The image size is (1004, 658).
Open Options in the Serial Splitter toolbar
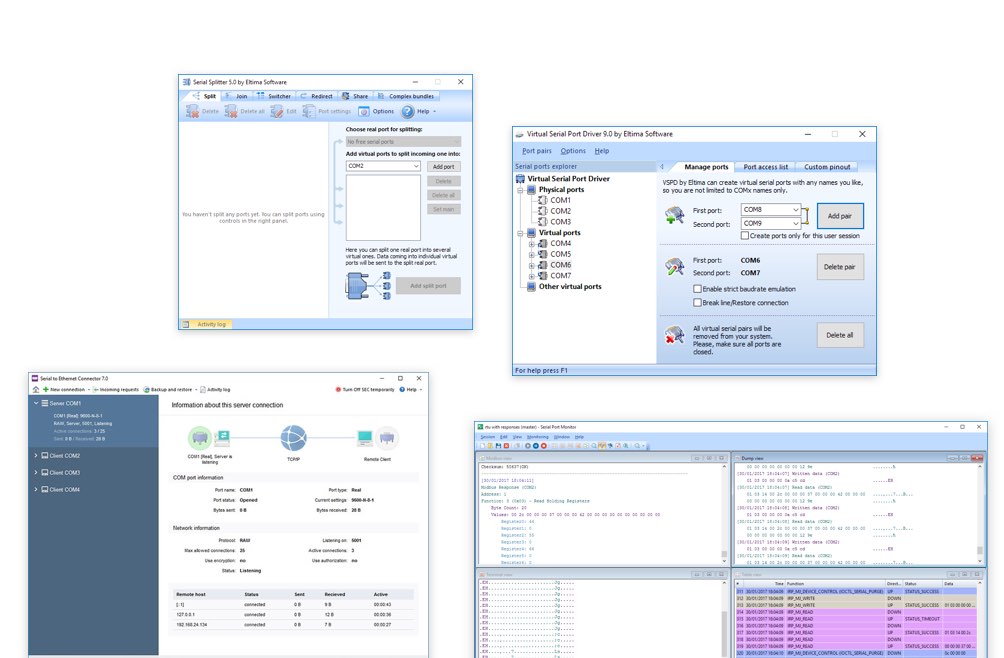376,111
